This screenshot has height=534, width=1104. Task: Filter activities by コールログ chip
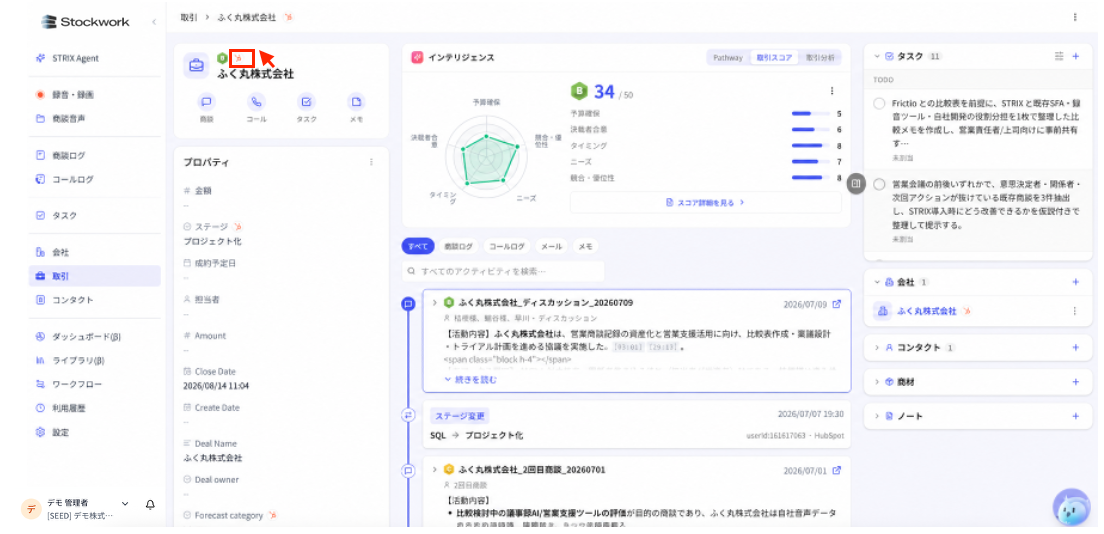click(507, 247)
